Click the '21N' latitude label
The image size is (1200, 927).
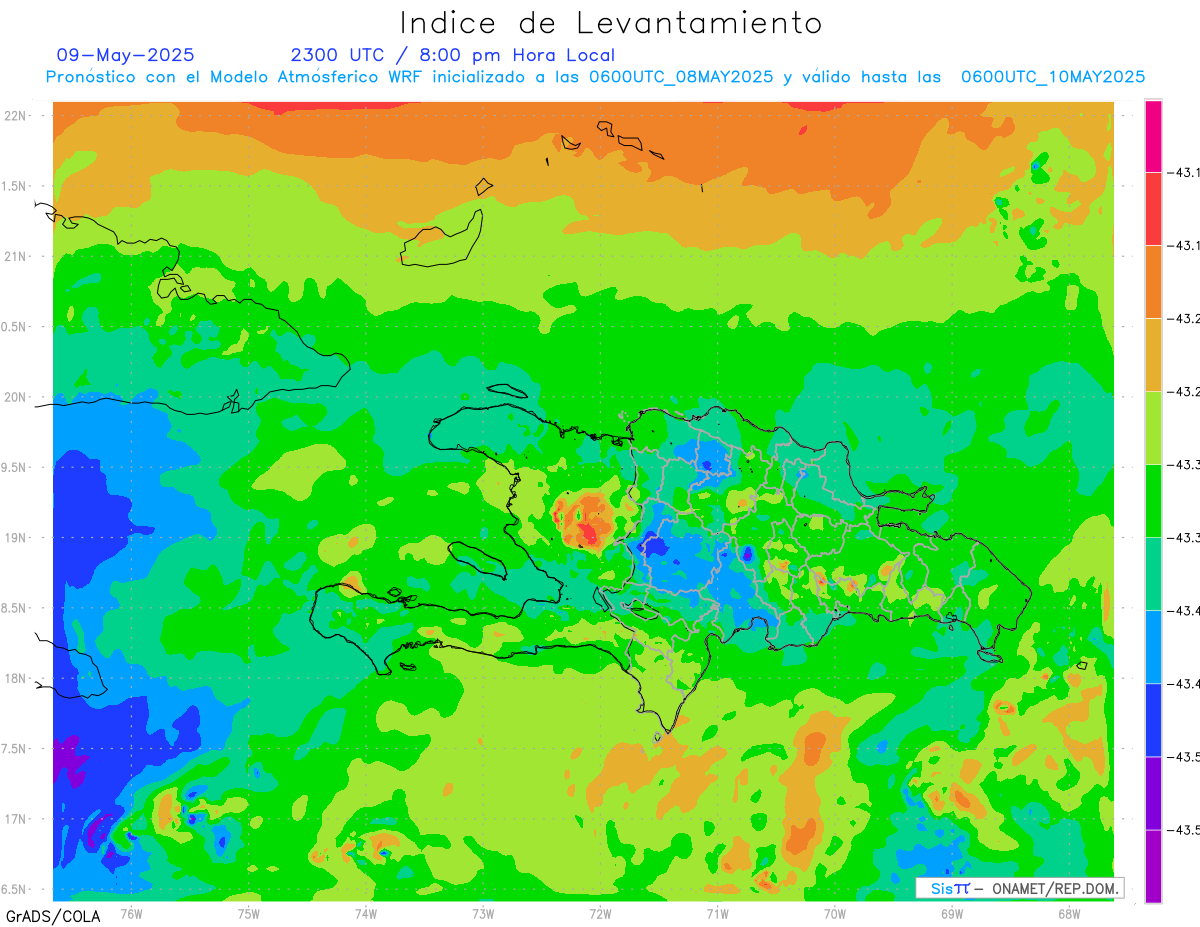(16, 256)
